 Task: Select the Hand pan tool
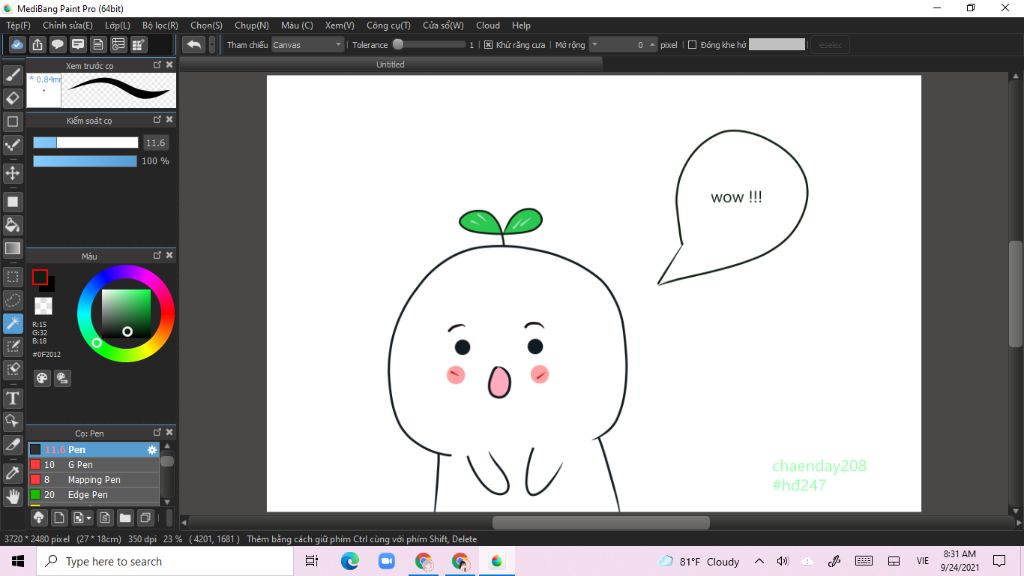click(x=12, y=497)
